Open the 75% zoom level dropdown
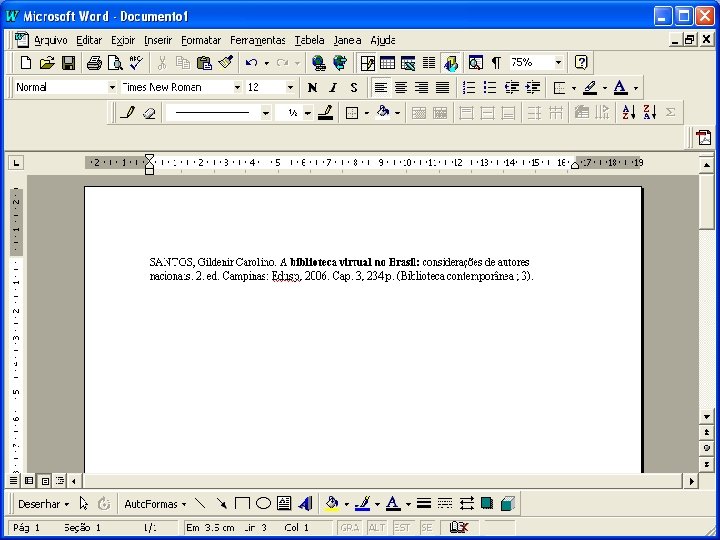The image size is (720, 540). click(558, 62)
